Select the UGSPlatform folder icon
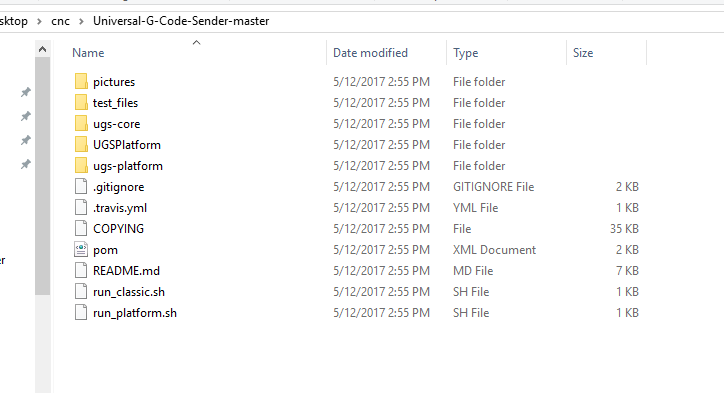Image resolution: width=724 pixels, height=393 pixels. pyautogui.click(x=81, y=145)
